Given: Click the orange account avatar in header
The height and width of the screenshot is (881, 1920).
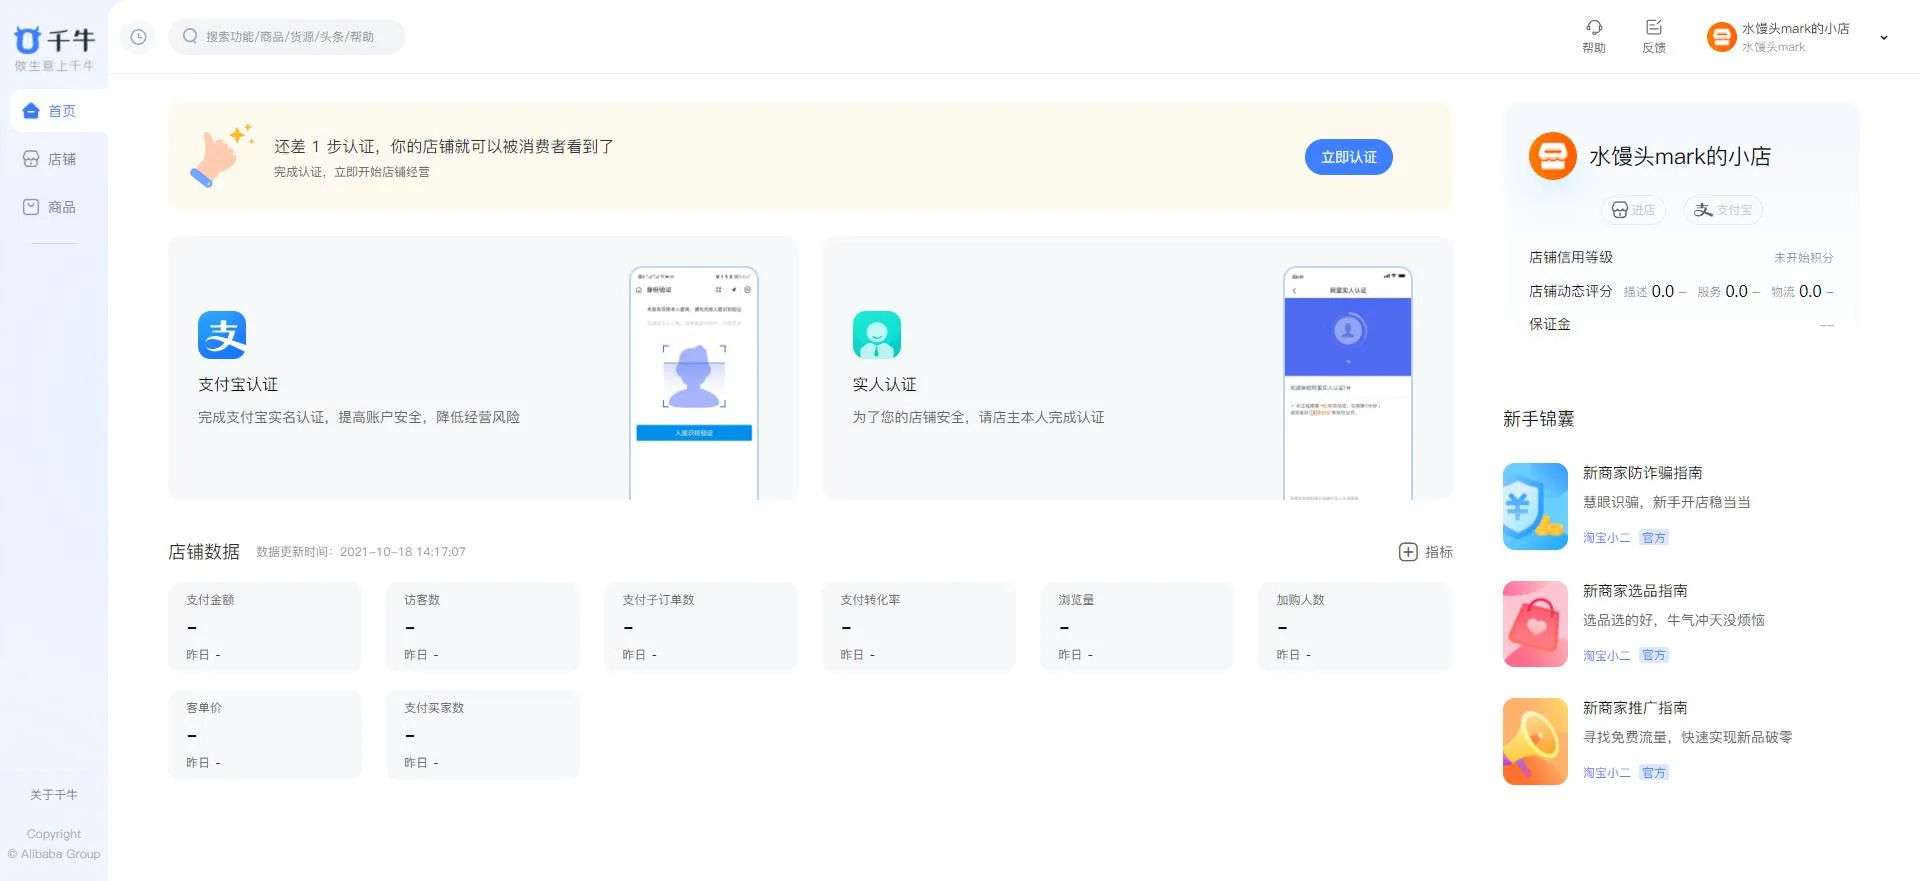Looking at the screenshot, I should (x=1721, y=37).
